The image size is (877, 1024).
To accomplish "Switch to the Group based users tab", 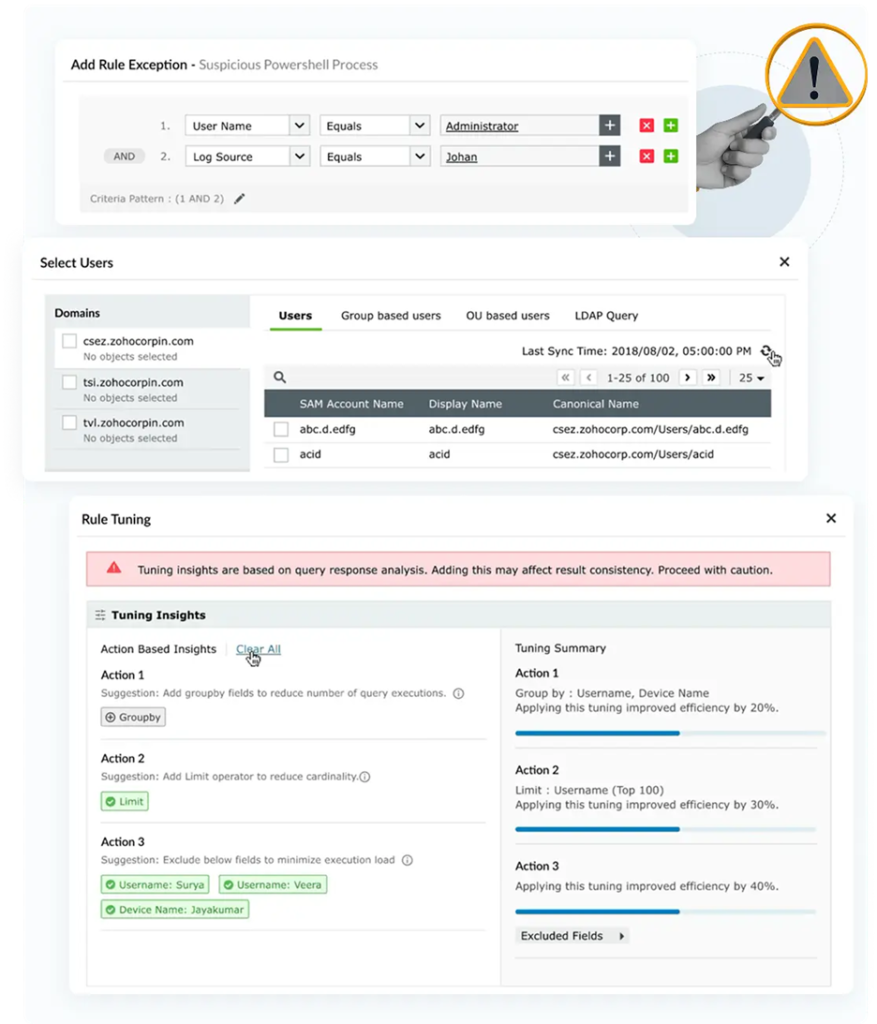I will (390, 316).
